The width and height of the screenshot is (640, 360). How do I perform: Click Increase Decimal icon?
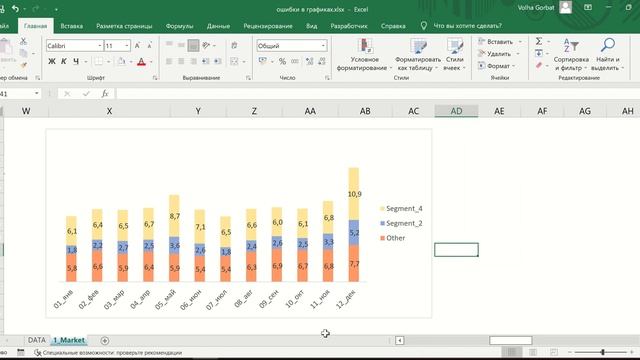point(309,62)
